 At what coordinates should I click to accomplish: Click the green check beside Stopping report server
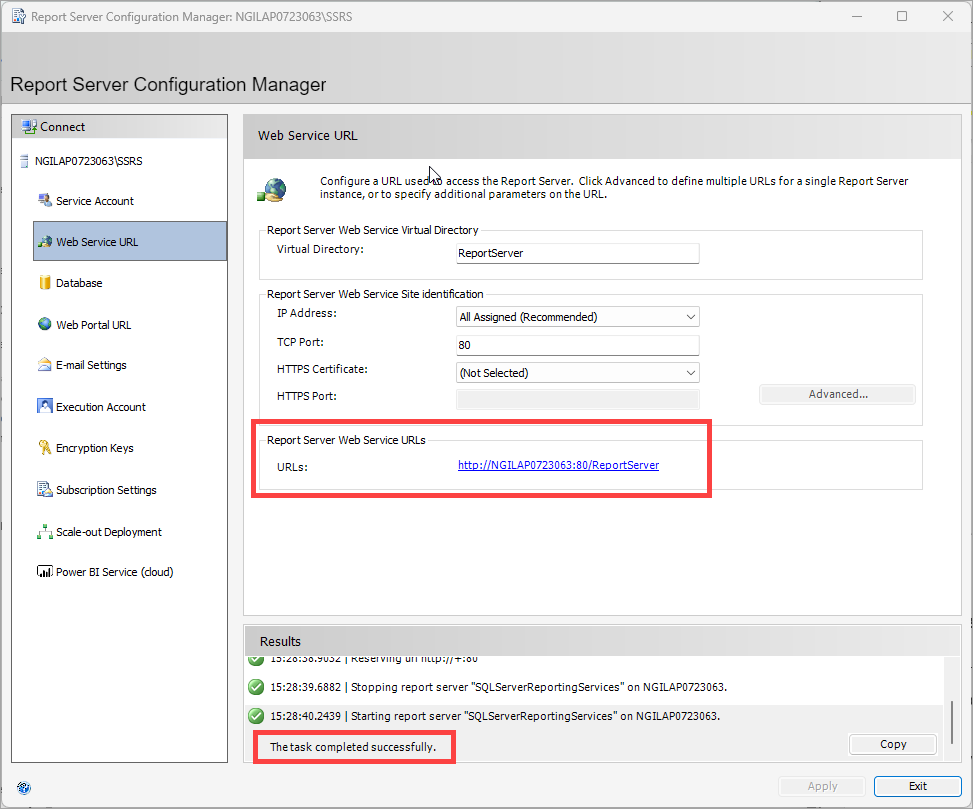[256, 687]
